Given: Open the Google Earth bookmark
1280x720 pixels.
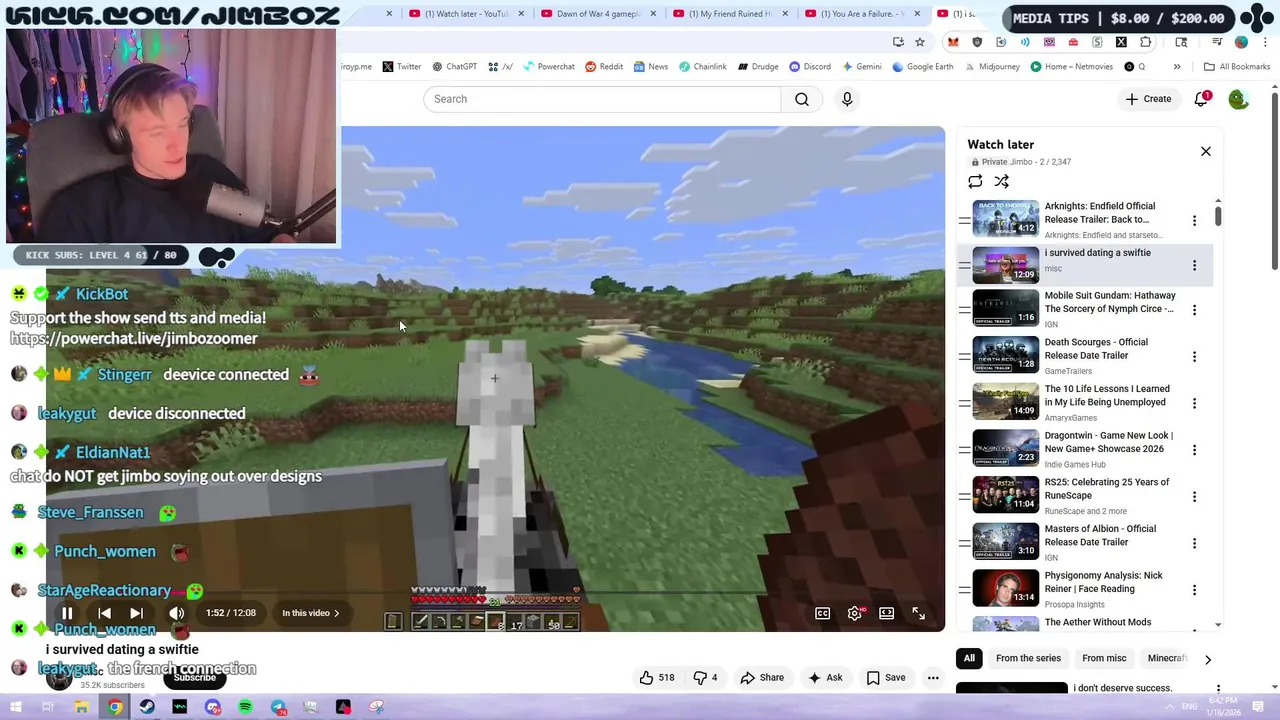Looking at the screenshot, I should click(924, 67).
